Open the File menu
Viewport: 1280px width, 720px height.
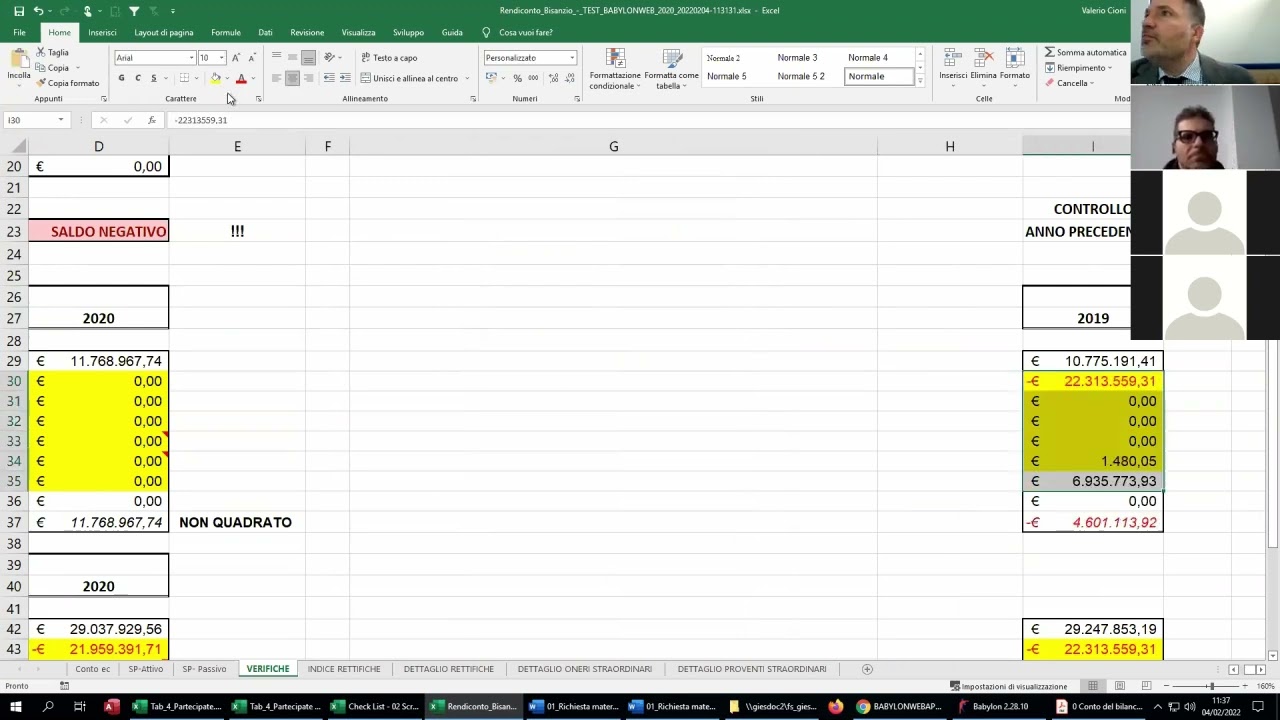point(19,32)
